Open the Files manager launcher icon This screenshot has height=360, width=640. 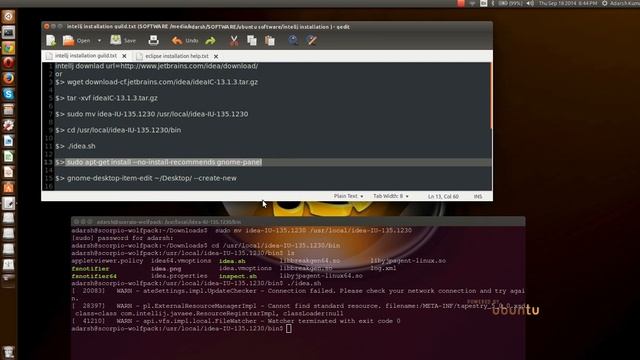[8, 109]
